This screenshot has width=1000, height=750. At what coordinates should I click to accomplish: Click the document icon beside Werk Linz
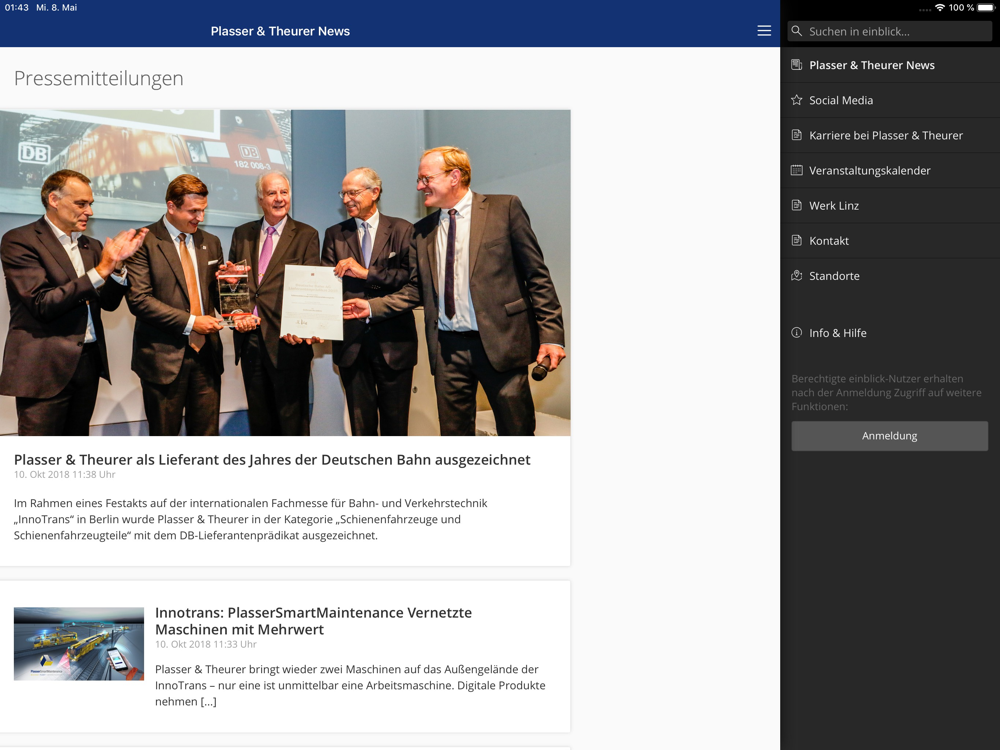tap(797, 205)
